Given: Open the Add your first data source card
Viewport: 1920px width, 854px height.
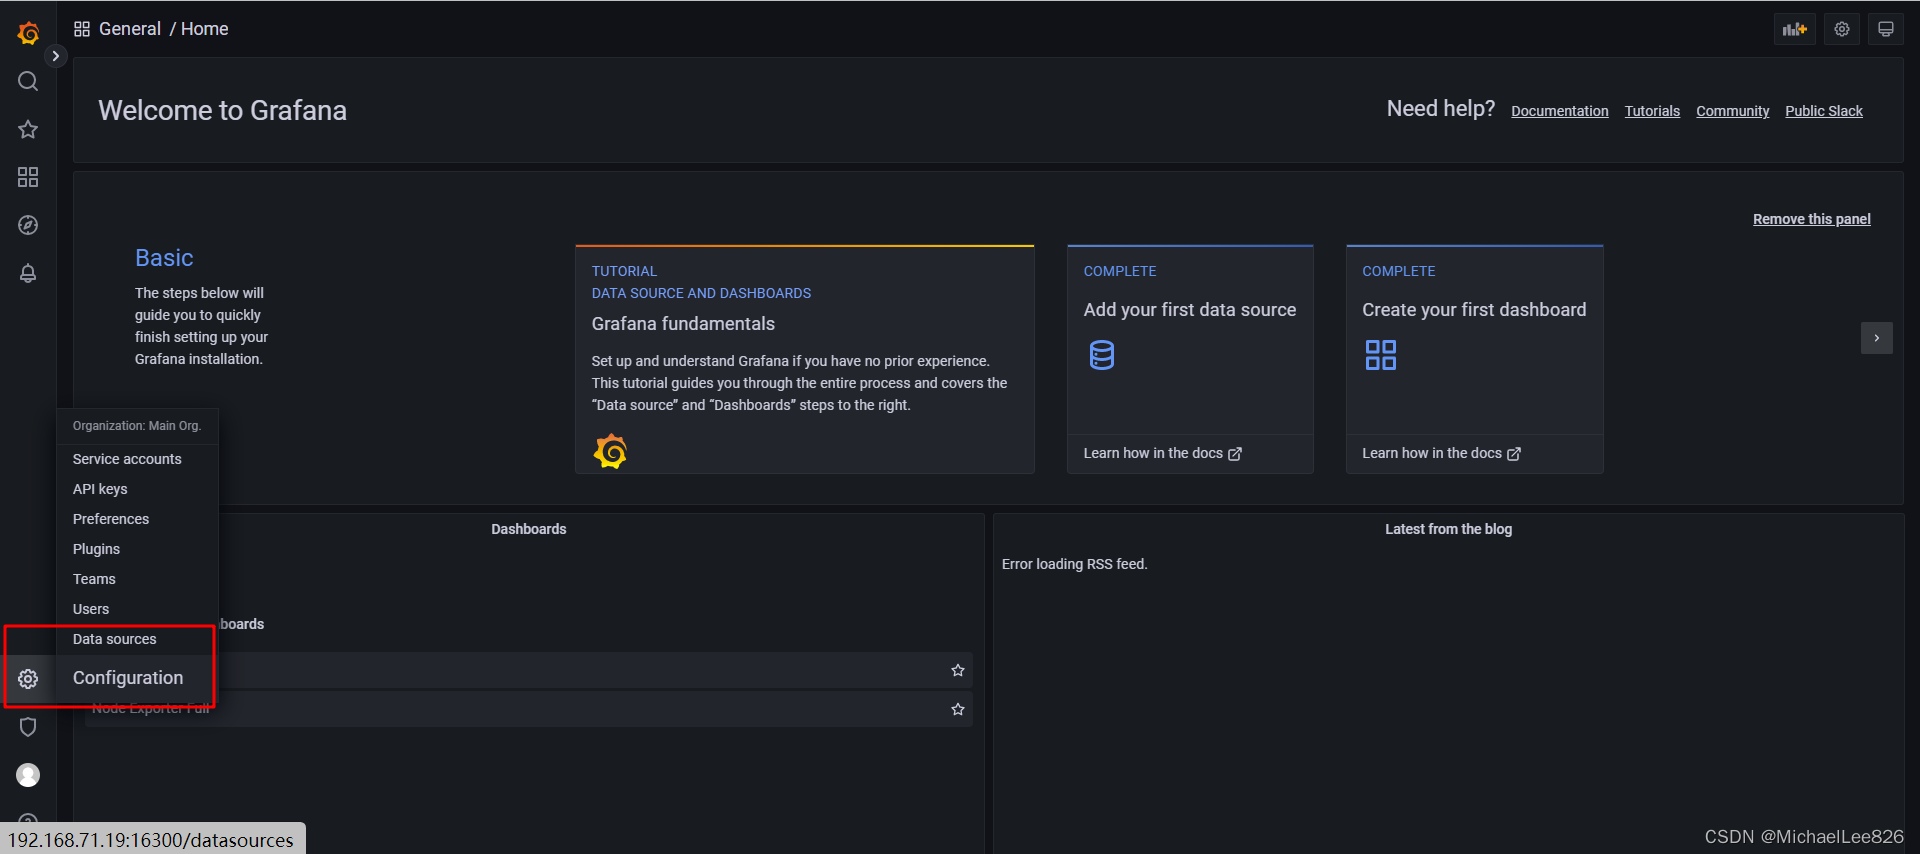Looking at the screenshot, I should (1190, 359).
